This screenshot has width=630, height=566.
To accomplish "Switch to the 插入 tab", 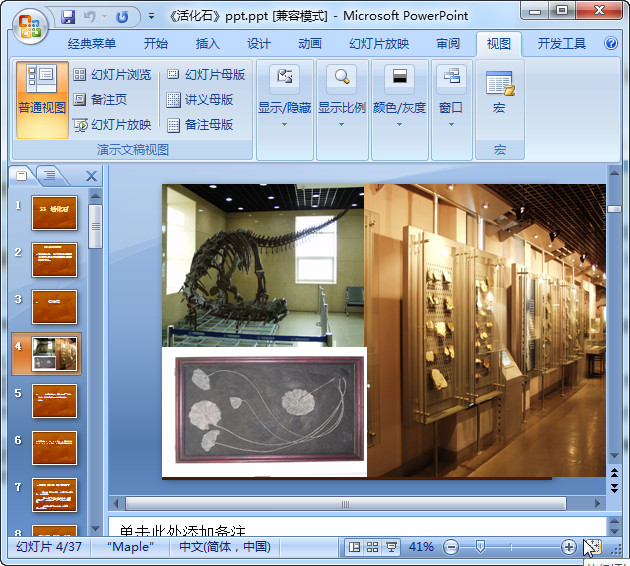I will (x=207, y=43).
